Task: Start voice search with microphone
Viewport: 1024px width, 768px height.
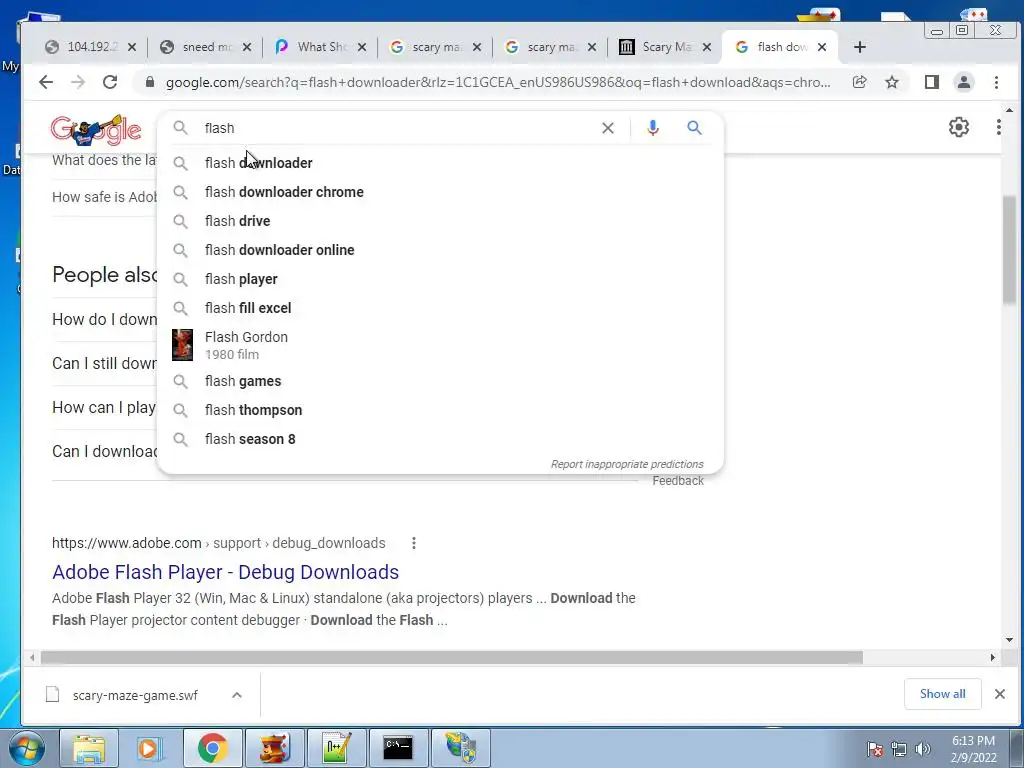Action: 652,128
